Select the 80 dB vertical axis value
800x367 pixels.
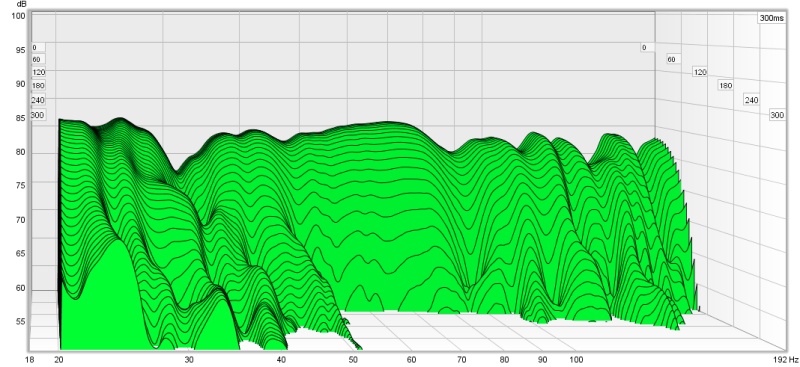click(x=20, y=153)
